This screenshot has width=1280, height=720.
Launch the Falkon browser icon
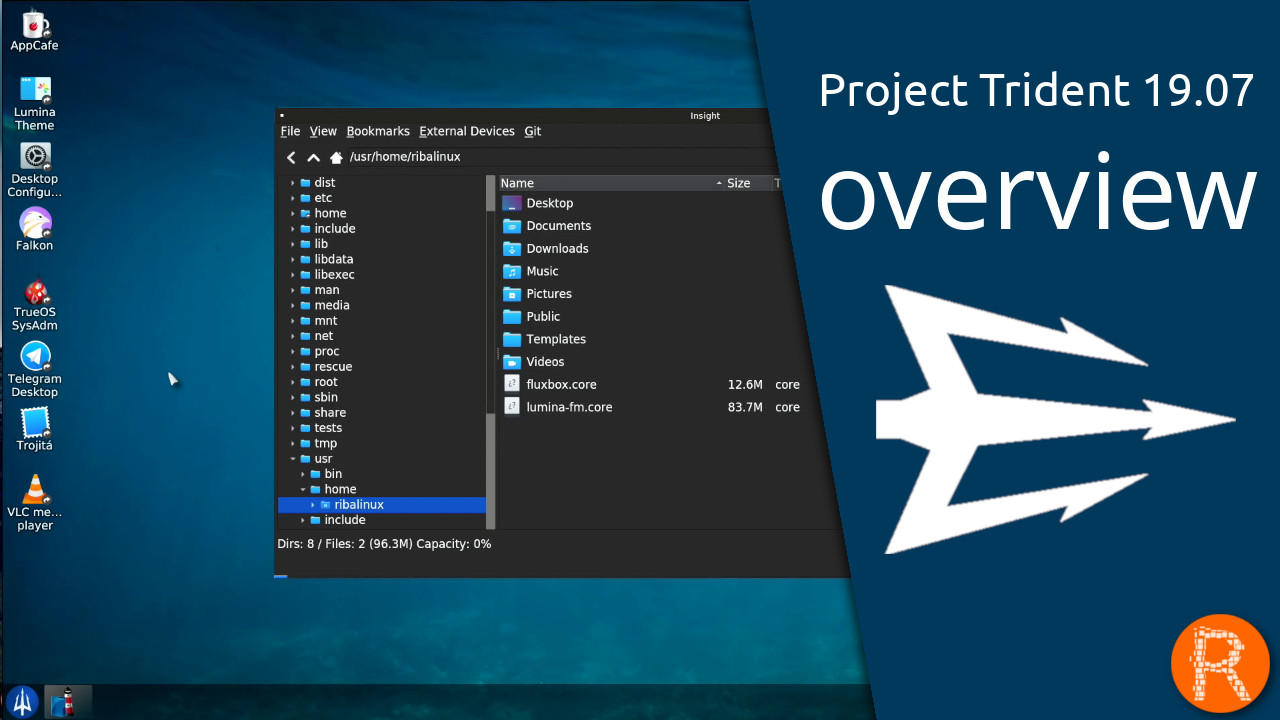pos(35,229)
